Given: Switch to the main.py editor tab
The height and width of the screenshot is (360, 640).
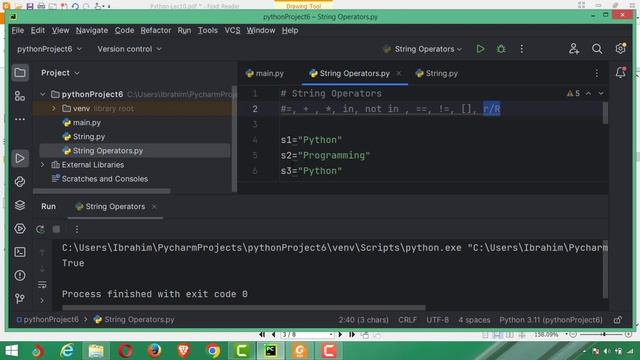Looking at the screenshot, I should (x=265, y=73).
